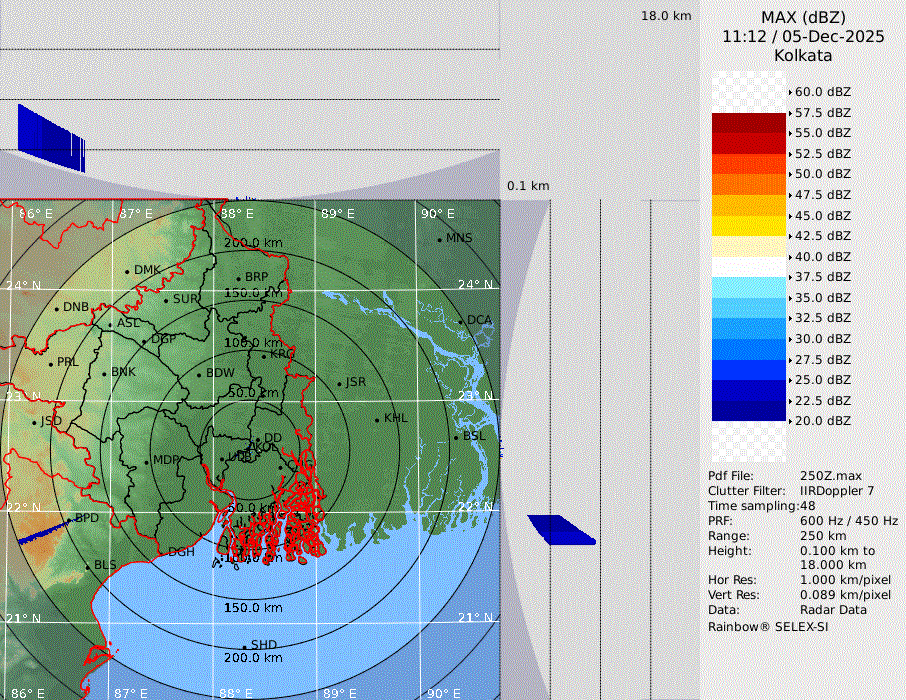Select the MDP station point
Viewport: 906px width, 700px height.
146,462
